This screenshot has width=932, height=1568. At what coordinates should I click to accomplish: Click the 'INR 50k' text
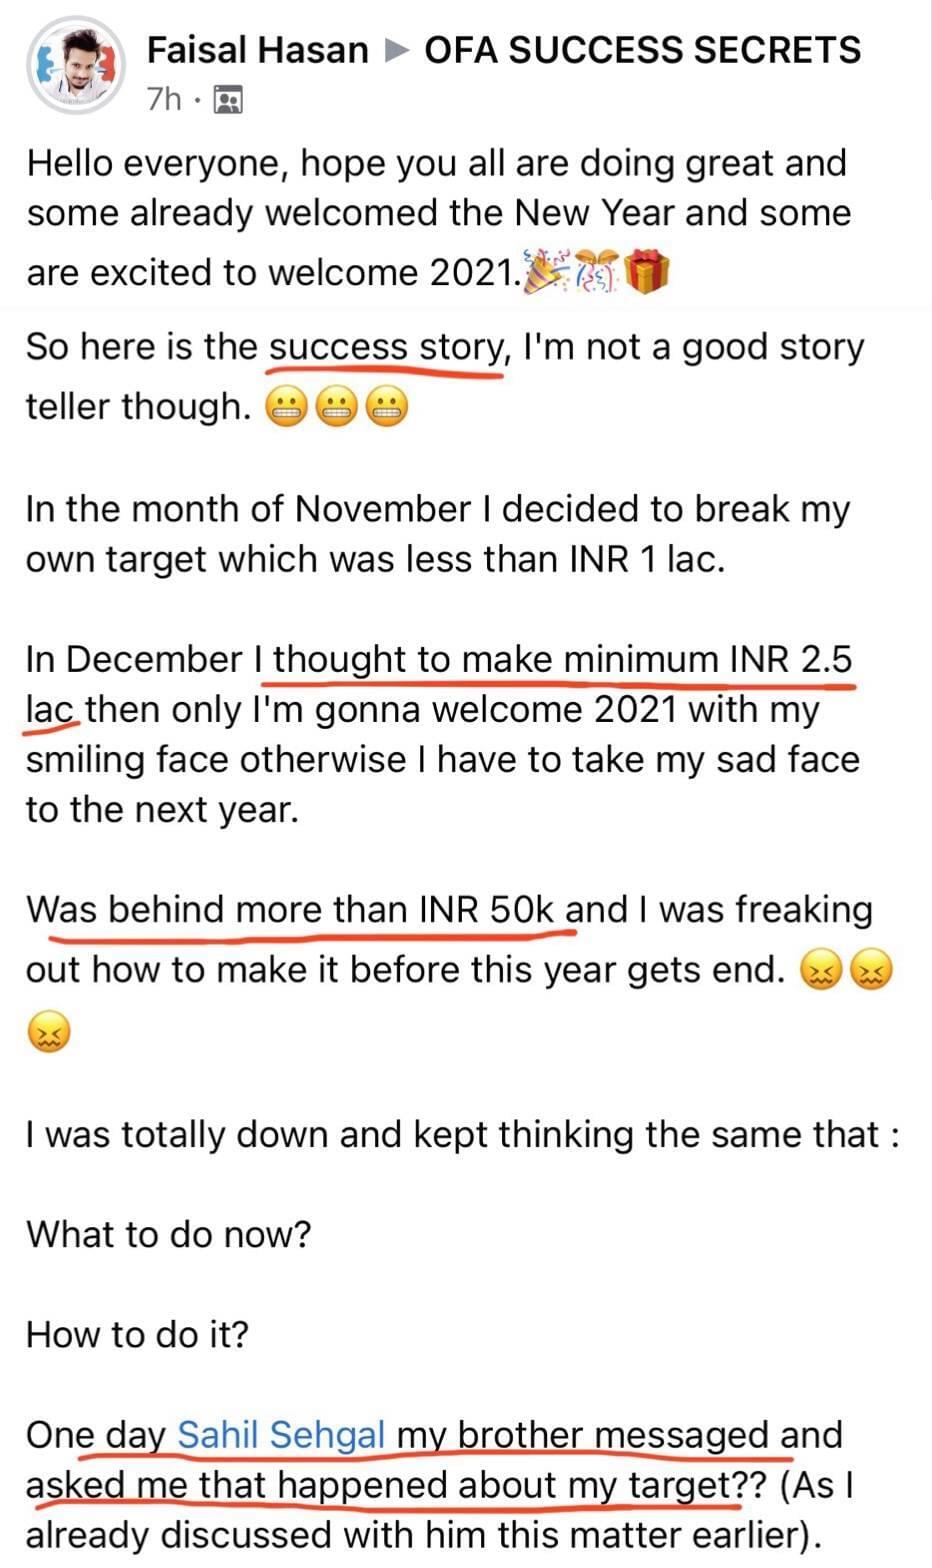pyautogui.click(x=486, y=909)
